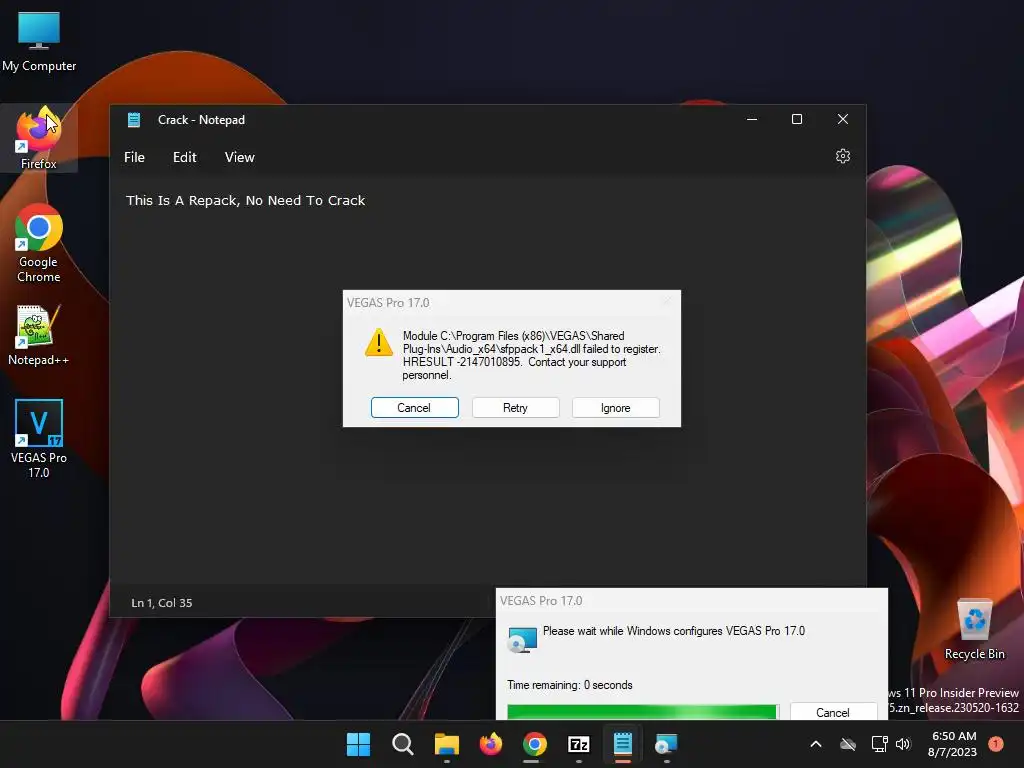Open Notepad Edit menu

coord(185,157)
